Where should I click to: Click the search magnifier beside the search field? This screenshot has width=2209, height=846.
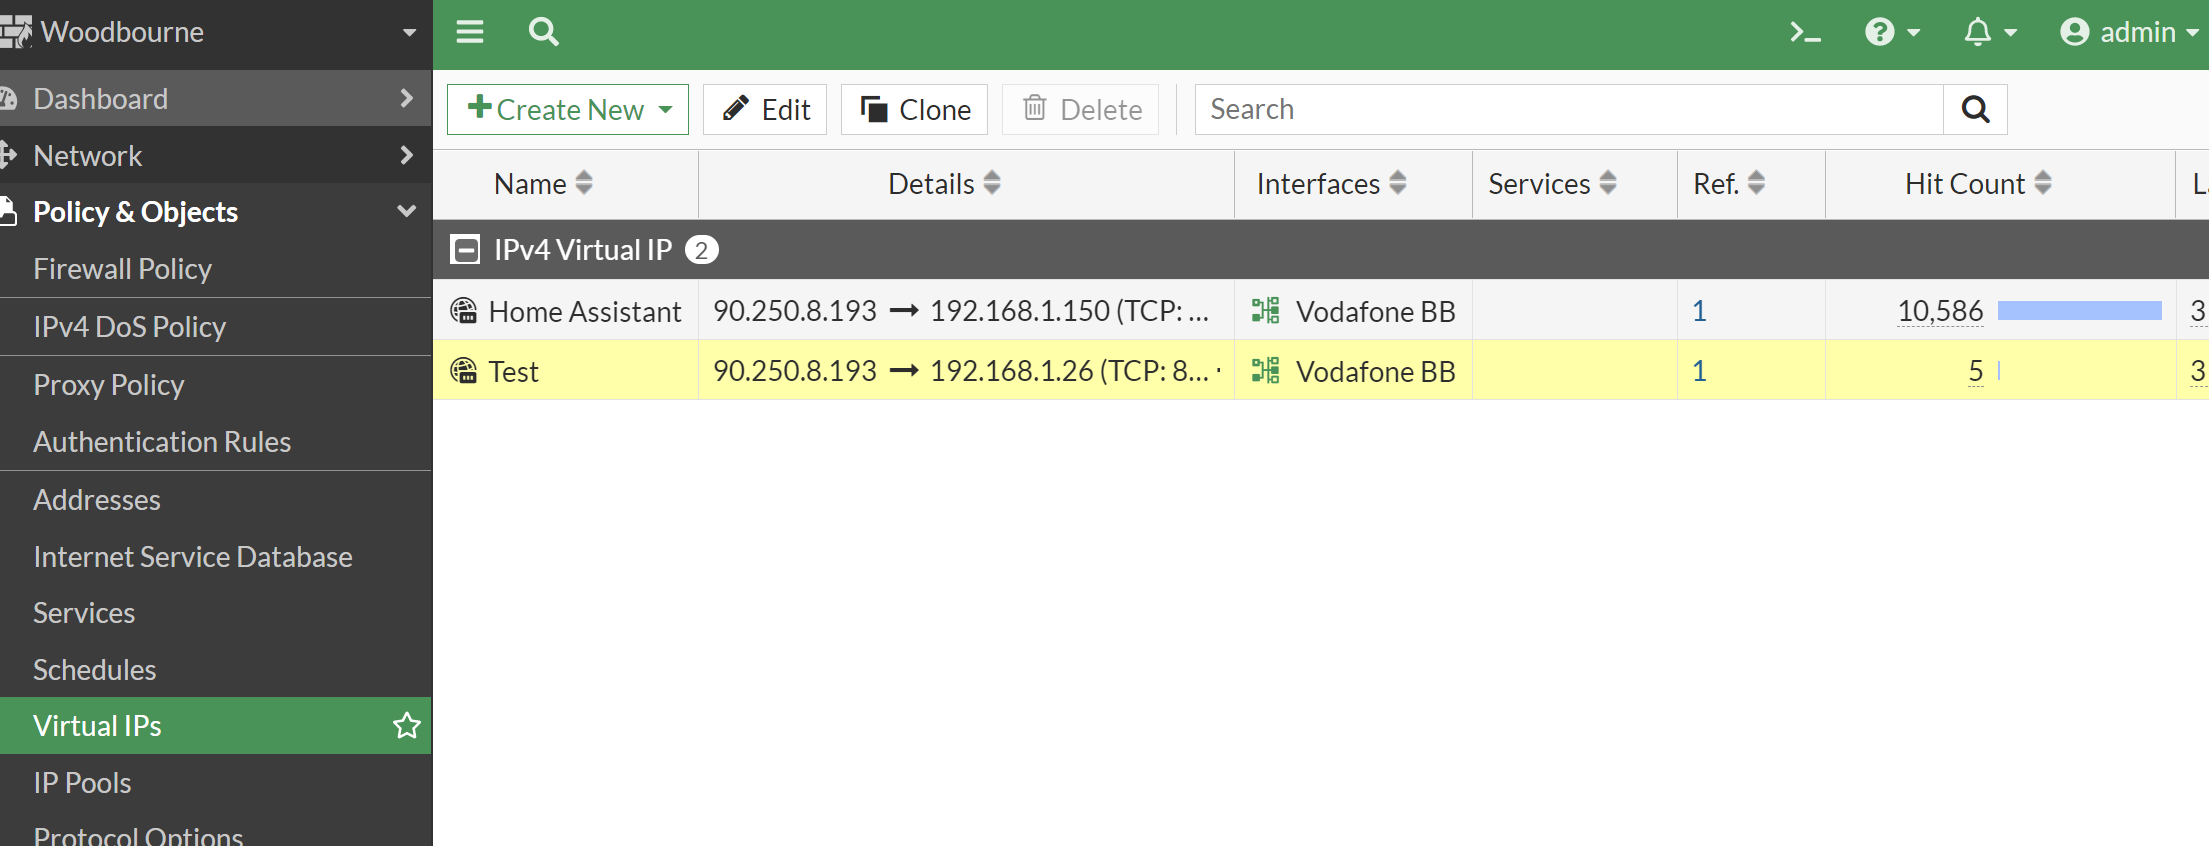[x=1975, y=108]
